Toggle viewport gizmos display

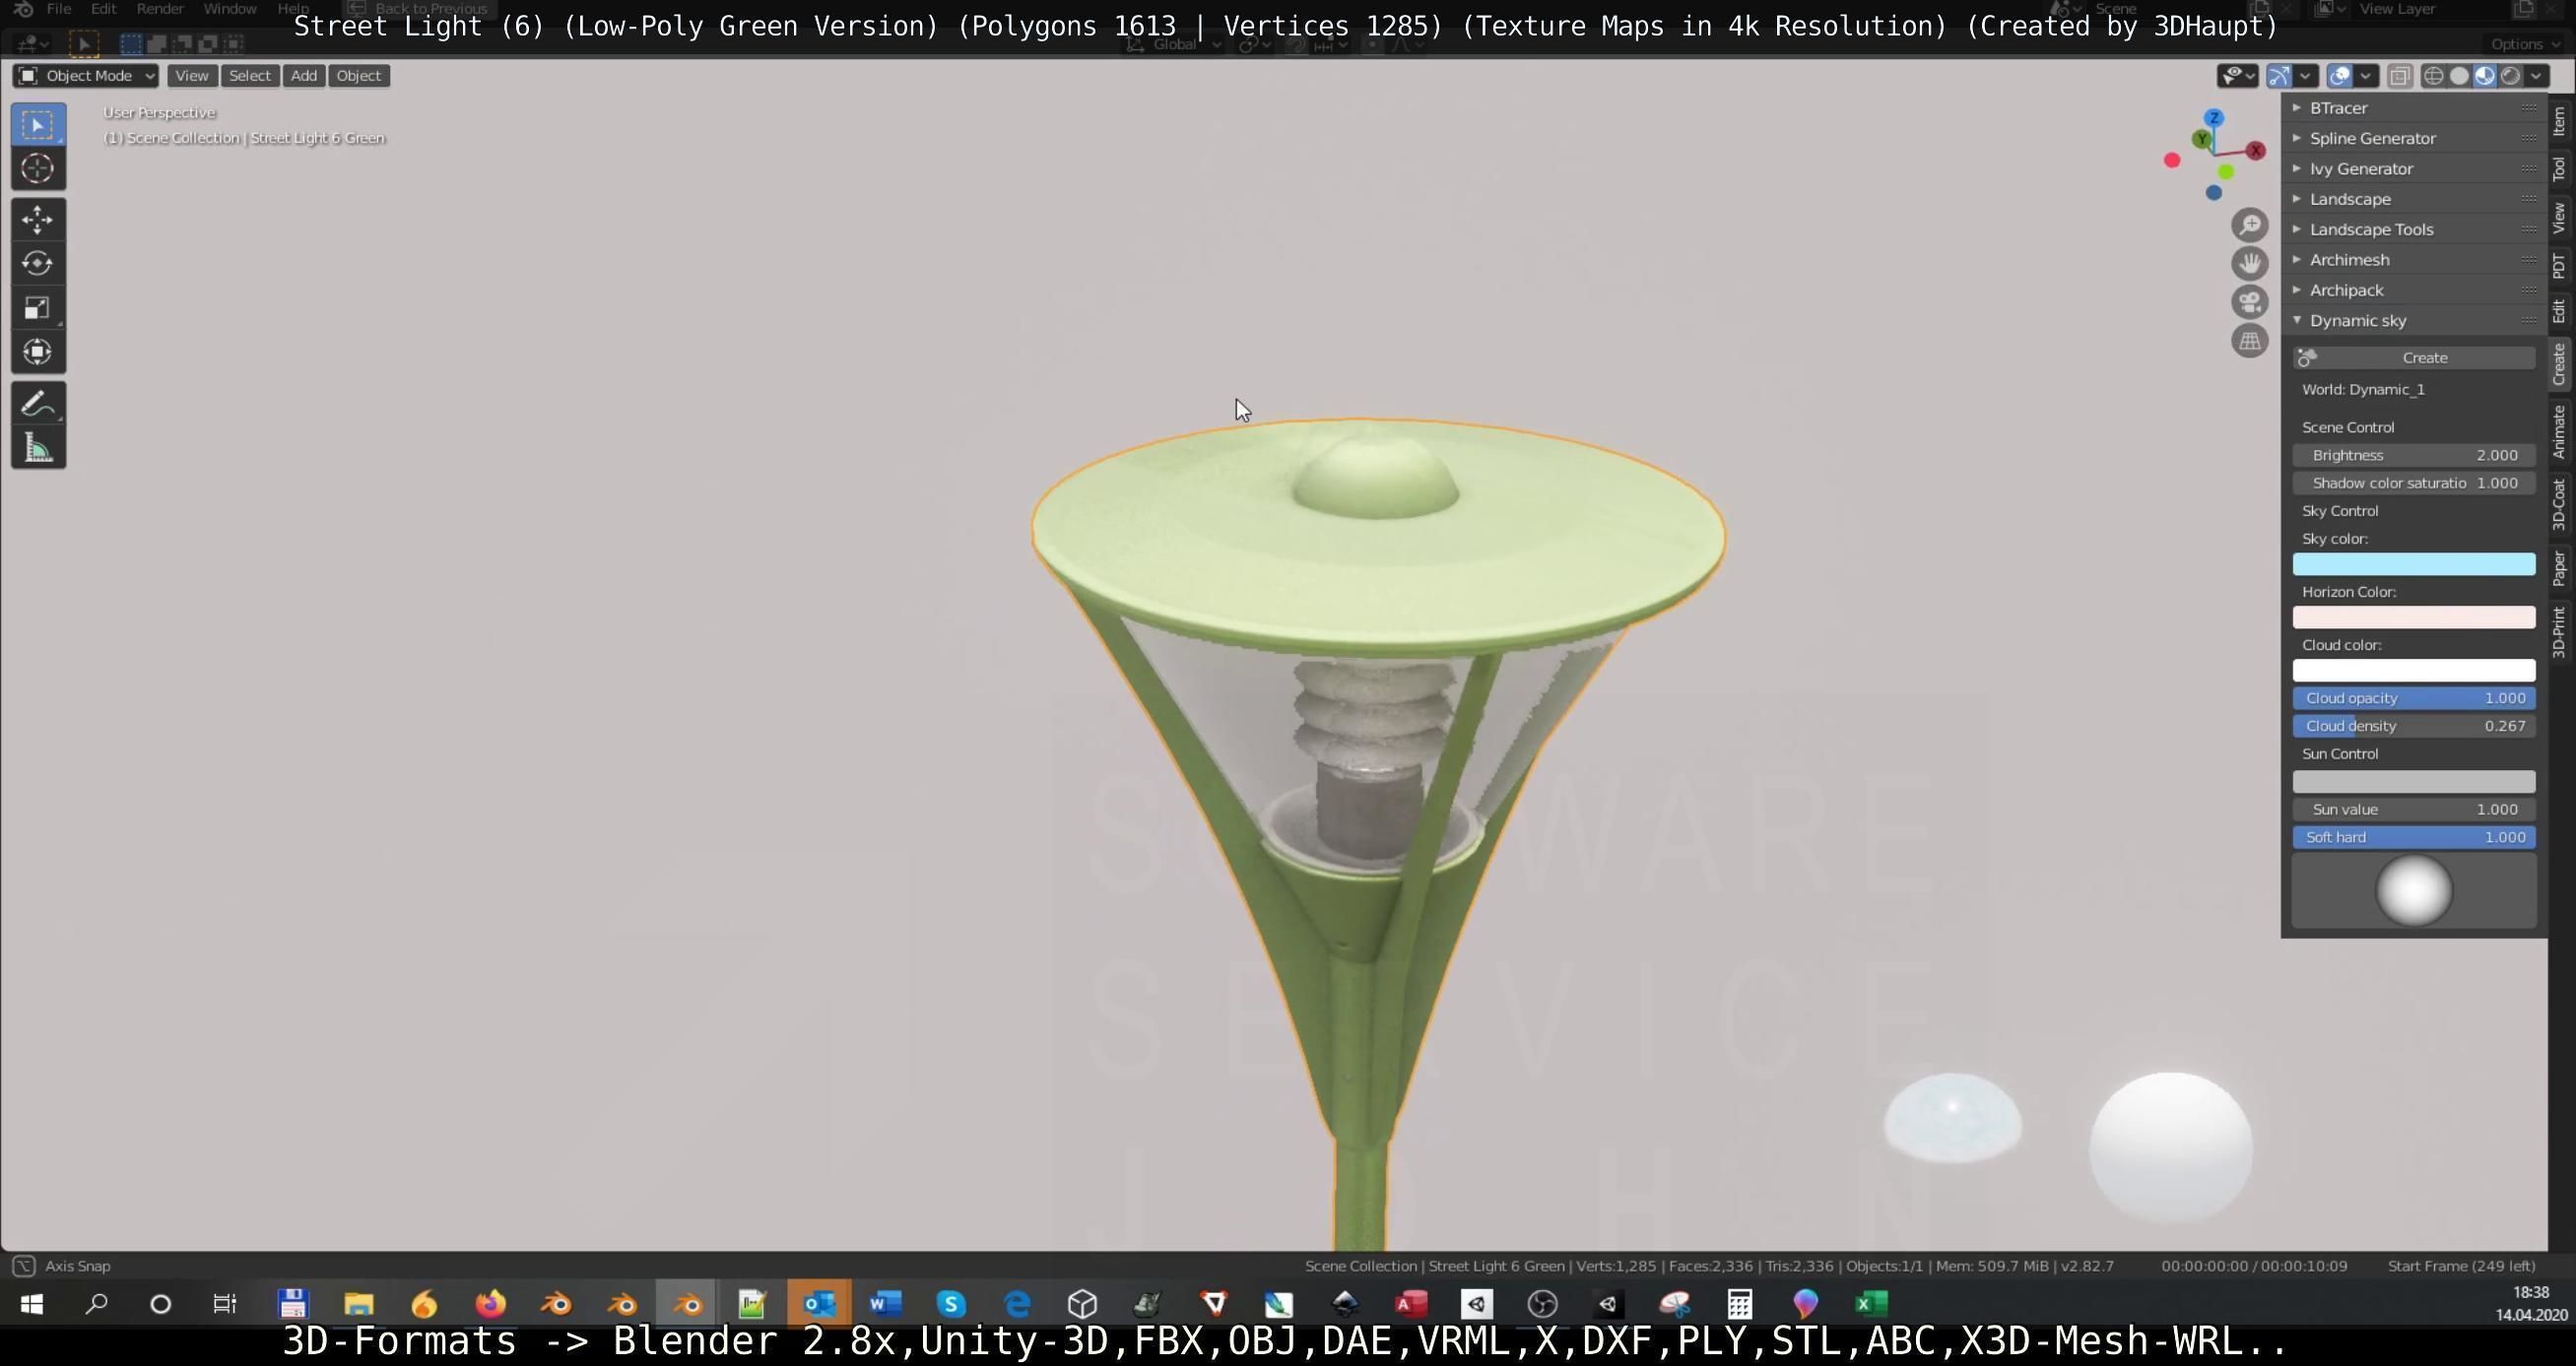point(2279,76)
